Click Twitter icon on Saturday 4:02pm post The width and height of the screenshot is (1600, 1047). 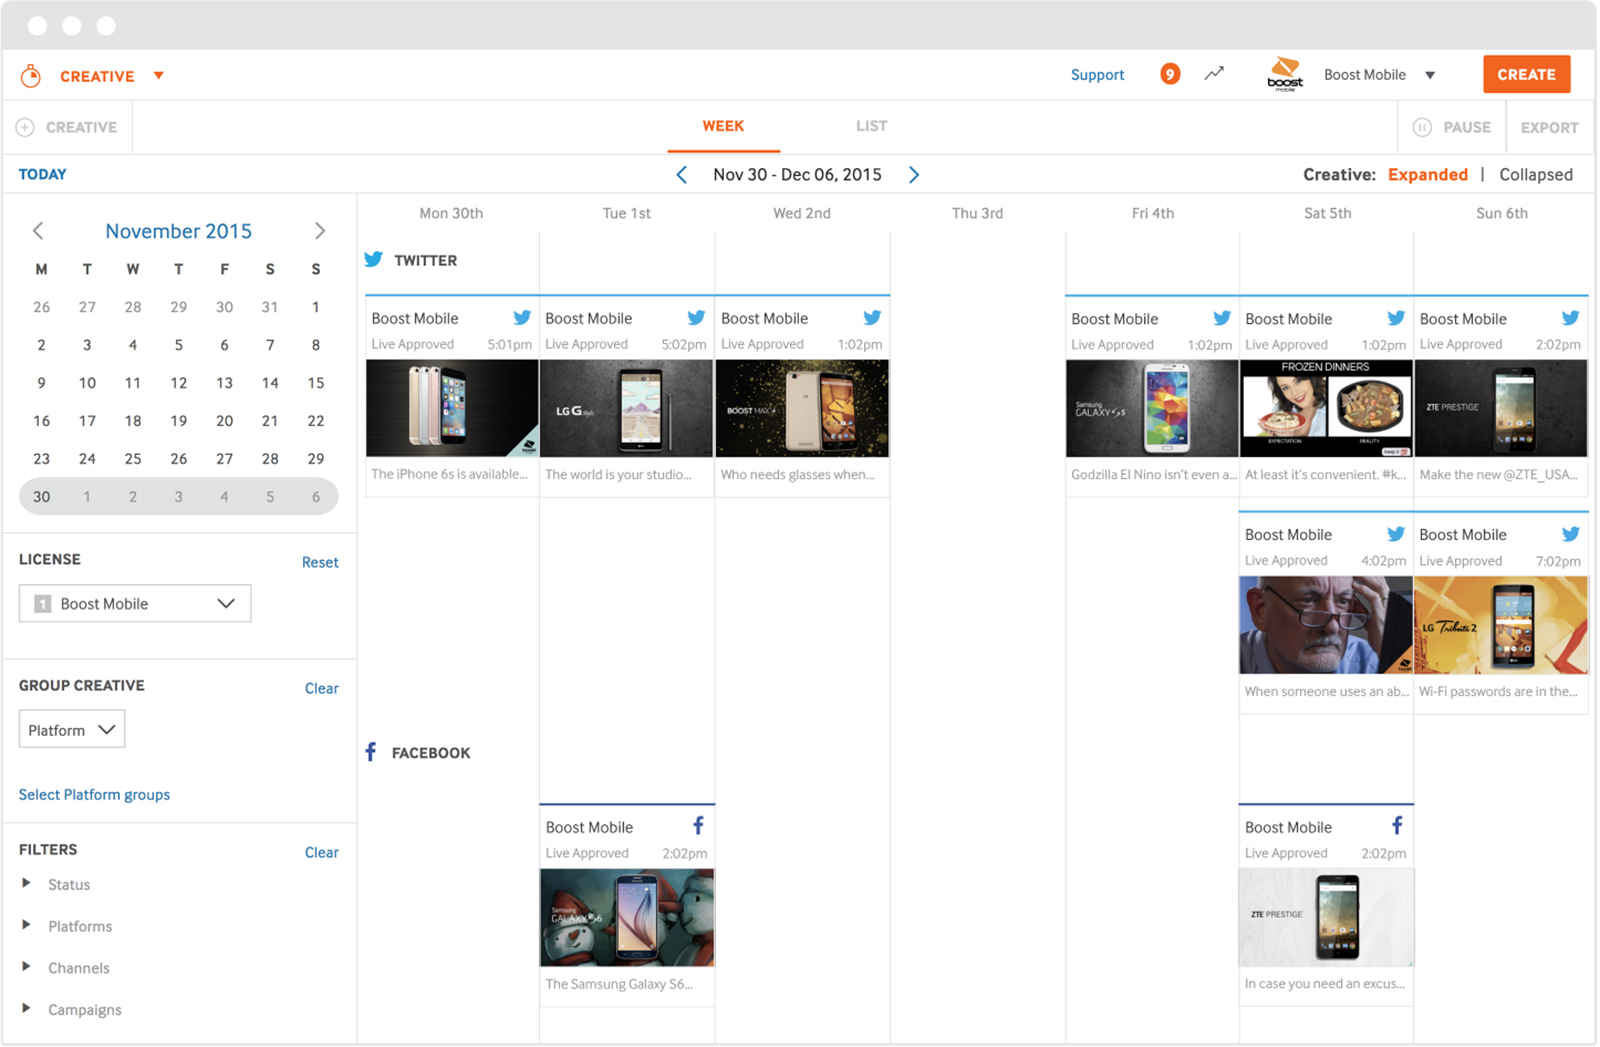coord(1396,534)
